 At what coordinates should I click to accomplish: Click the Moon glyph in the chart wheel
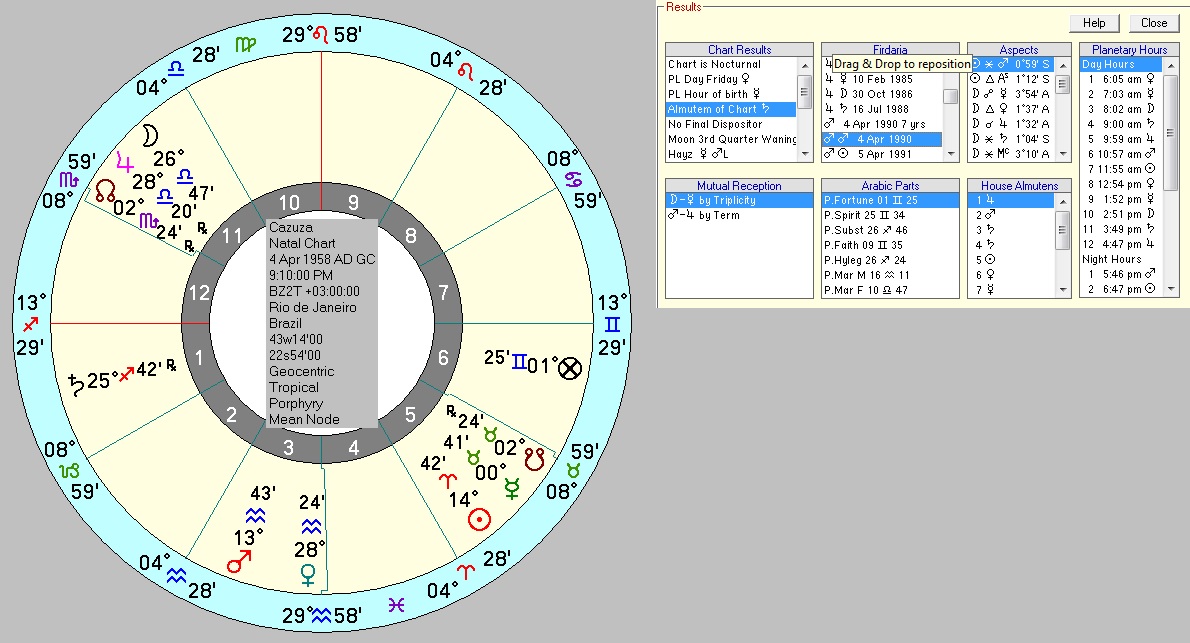[150, 136]
